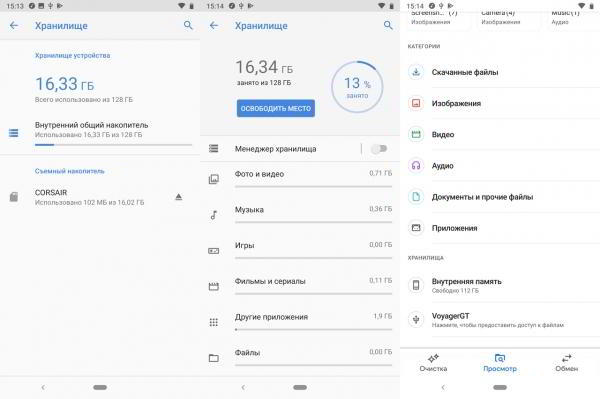Screen dimensions: 600x399
Task: Open Документы и прочие файлы
Action: coord(500,197)
